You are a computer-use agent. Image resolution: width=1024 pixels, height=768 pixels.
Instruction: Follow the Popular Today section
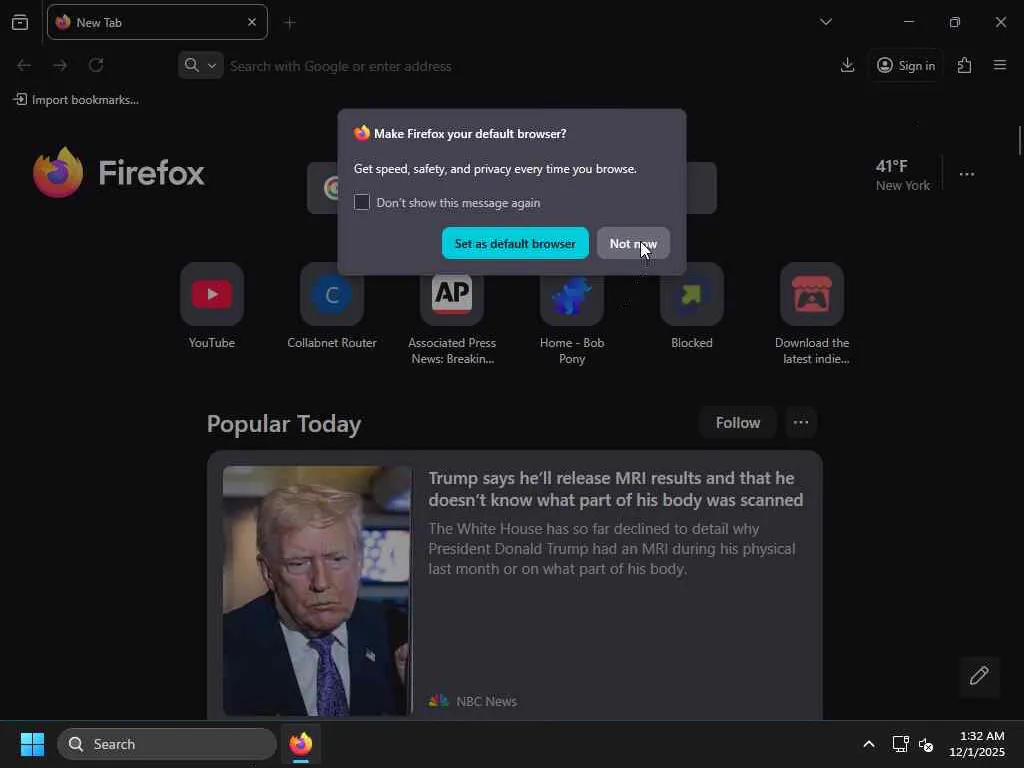[738, 423]
